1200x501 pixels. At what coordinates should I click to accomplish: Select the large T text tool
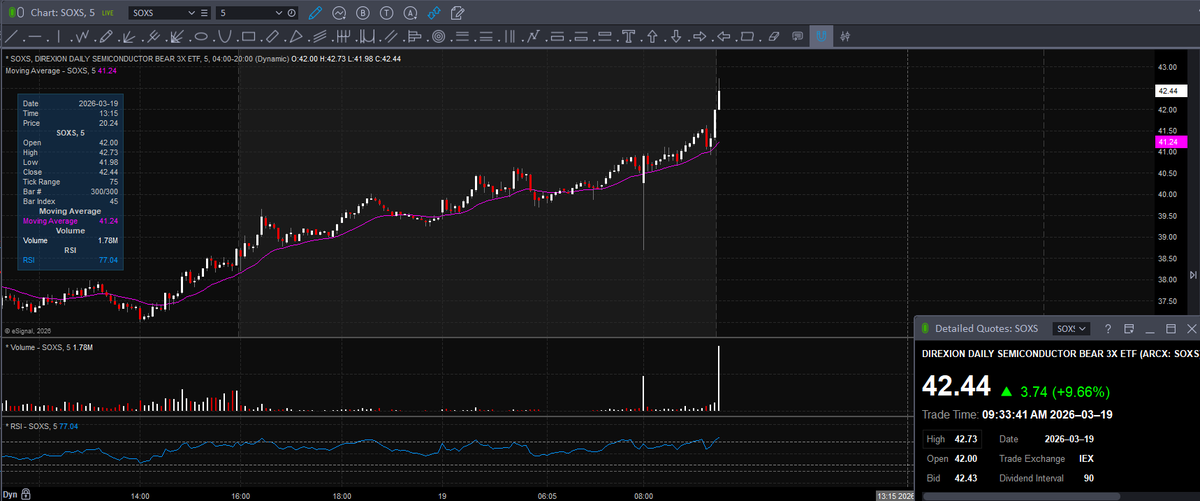point(627,37)
